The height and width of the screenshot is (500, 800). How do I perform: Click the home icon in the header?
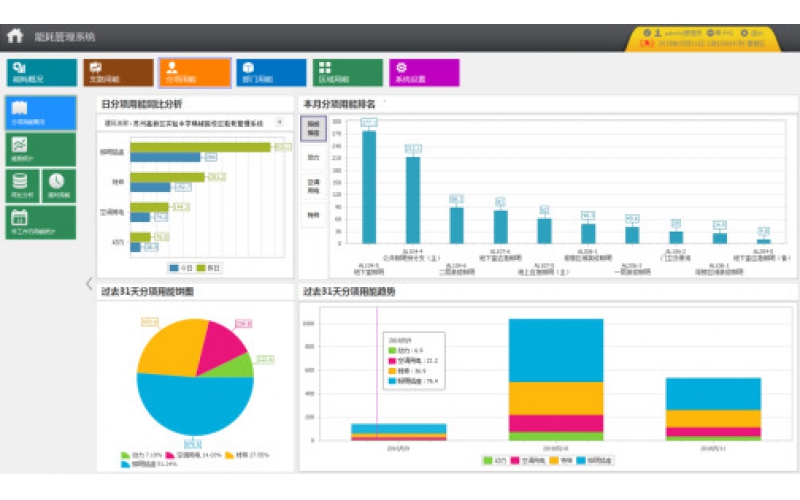pos(15,36)
